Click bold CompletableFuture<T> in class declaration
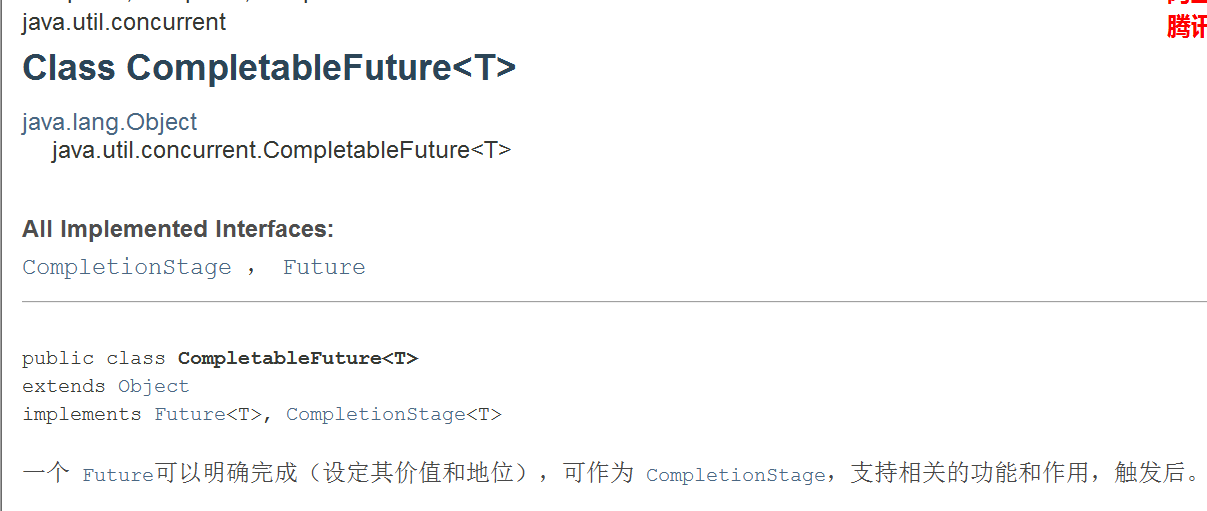This screenshot has width=1207, height=511. (298, 358)
